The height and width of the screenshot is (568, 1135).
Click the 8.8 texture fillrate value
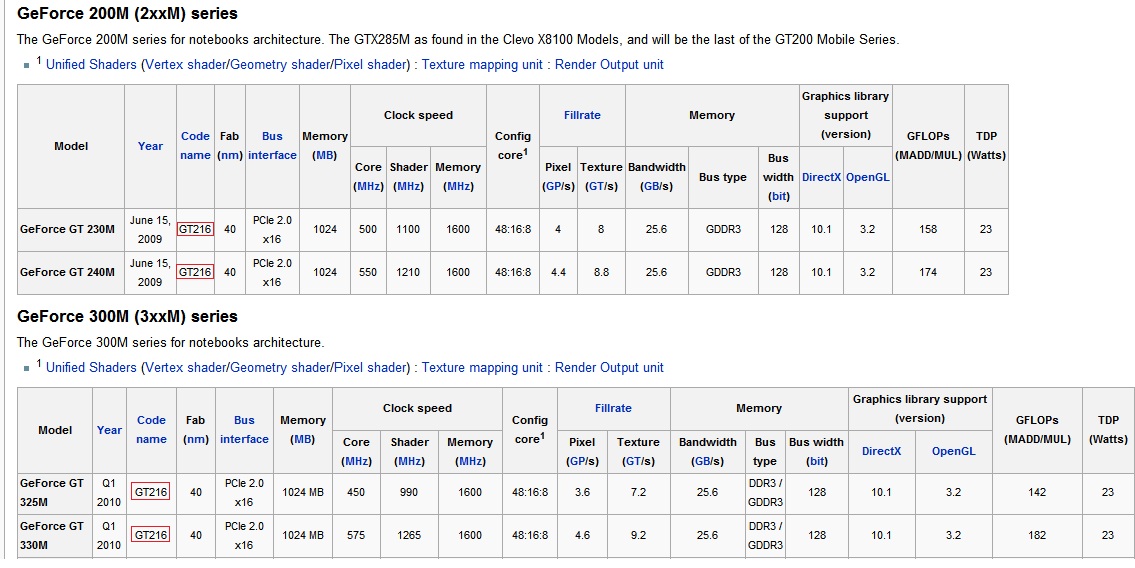click(x=601, y=273)
